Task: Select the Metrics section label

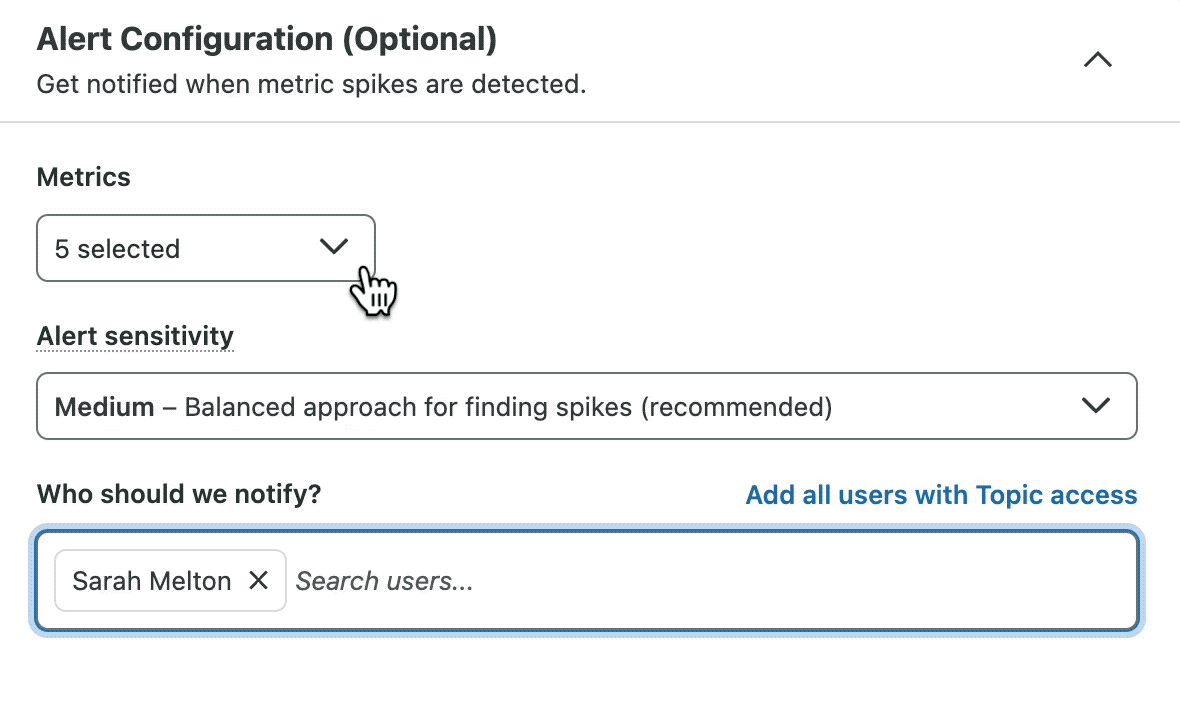Action: tap(83, 177)
